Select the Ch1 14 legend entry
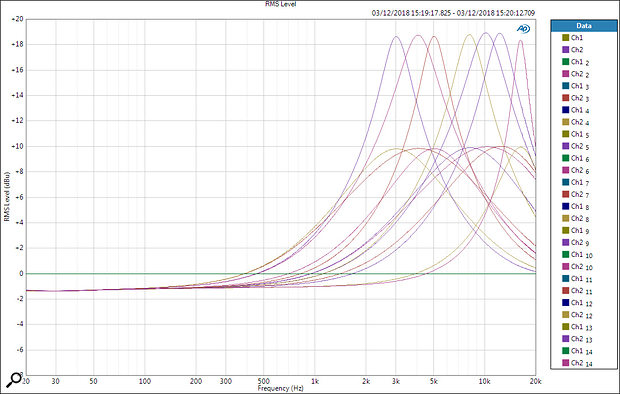The width and height of the screenshot is (620, 394). 578,351
